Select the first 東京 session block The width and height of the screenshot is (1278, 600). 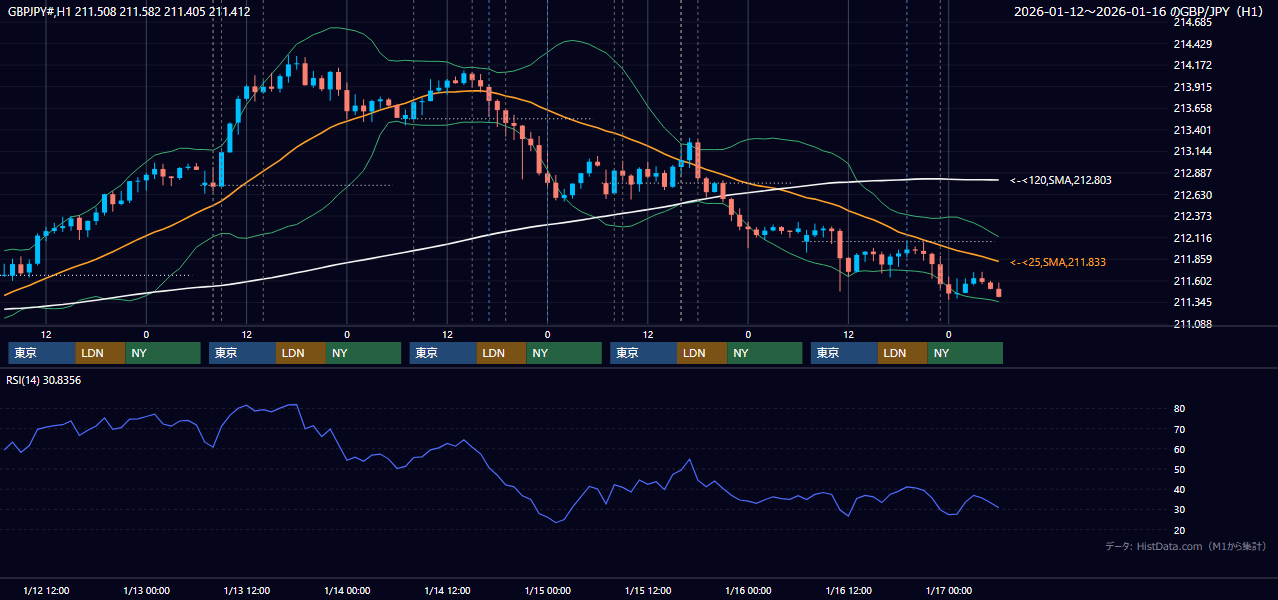(x=42, y=353)
